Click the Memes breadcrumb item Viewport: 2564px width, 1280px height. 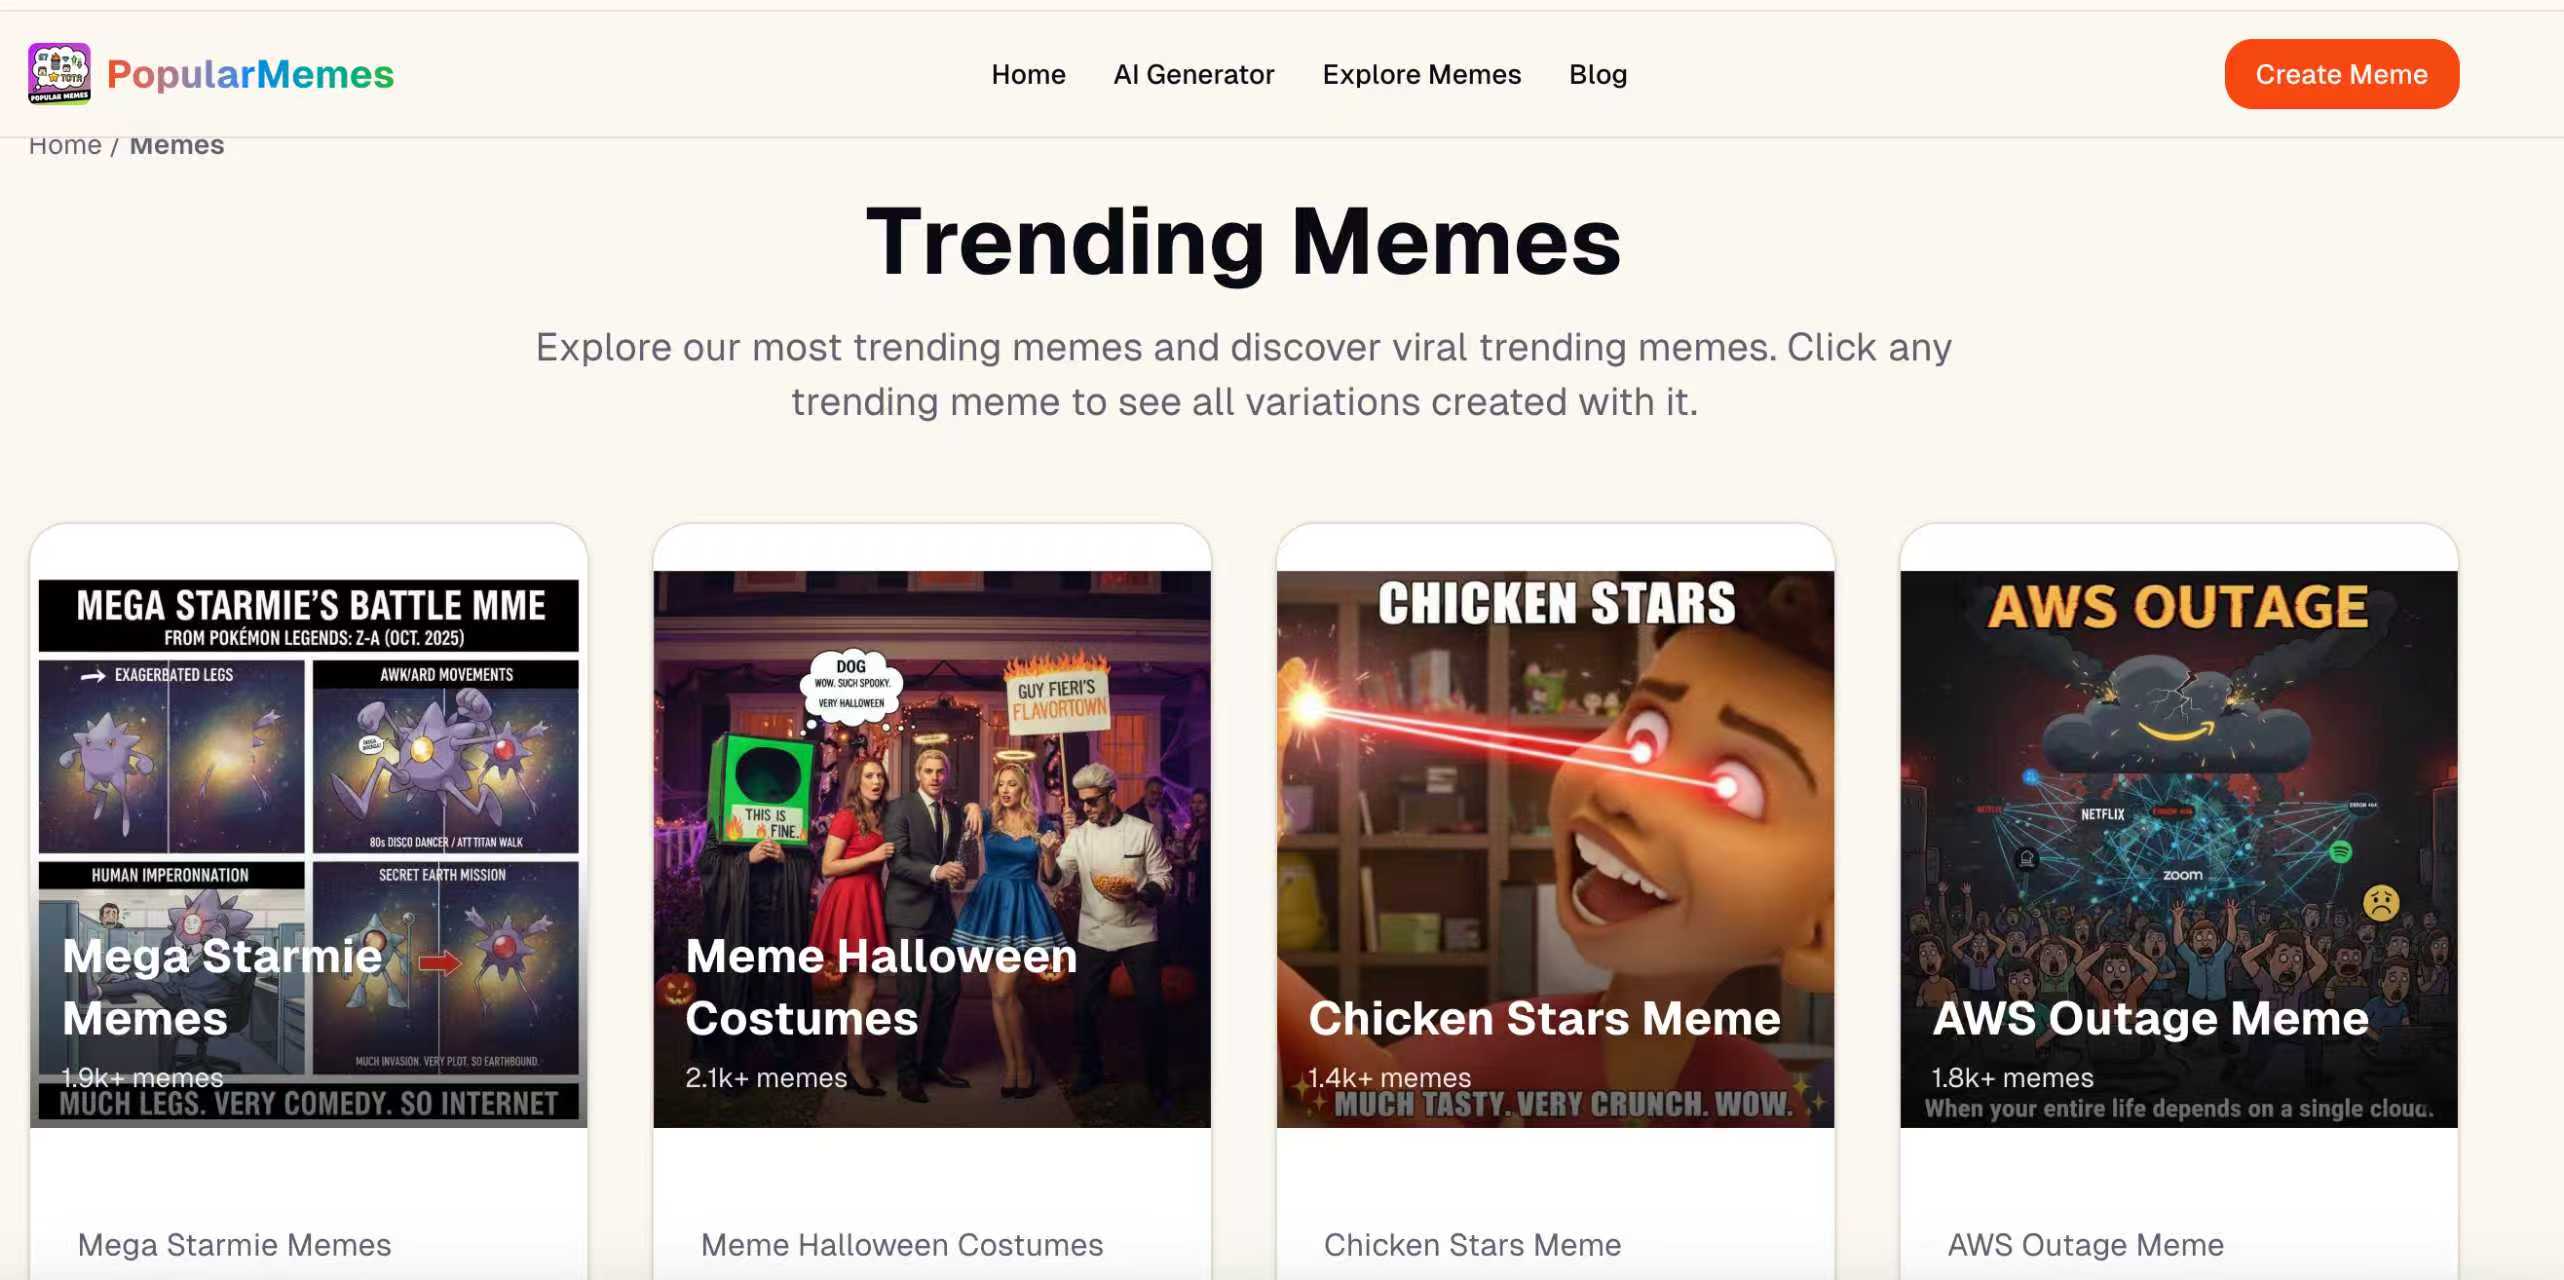tap(177, 145)
